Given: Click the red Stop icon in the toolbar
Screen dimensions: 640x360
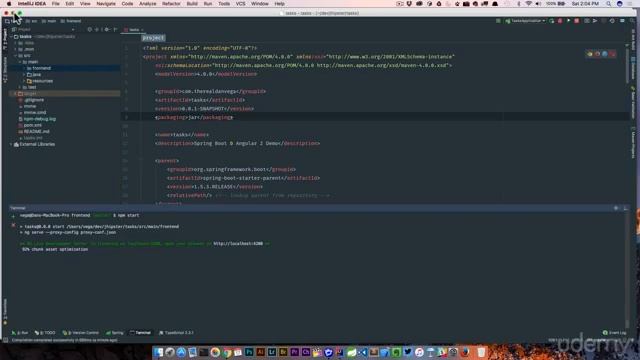Looking at the screenshot, I should coord(577,21).
